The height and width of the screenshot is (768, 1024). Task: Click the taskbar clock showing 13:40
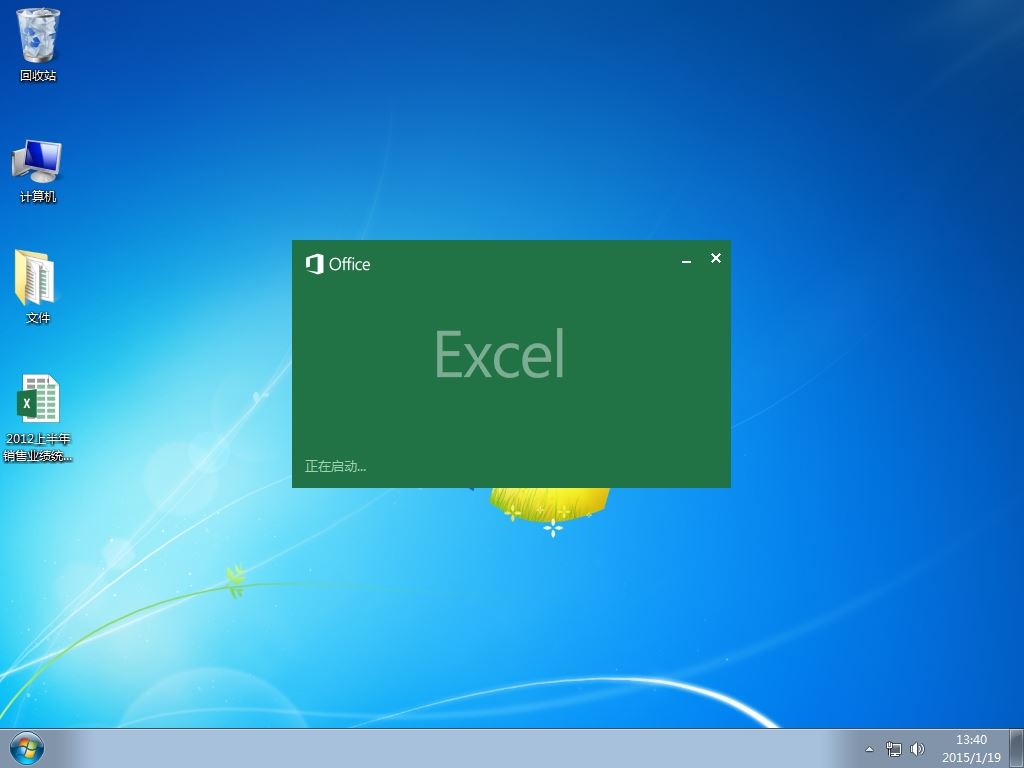pos(971,740)
